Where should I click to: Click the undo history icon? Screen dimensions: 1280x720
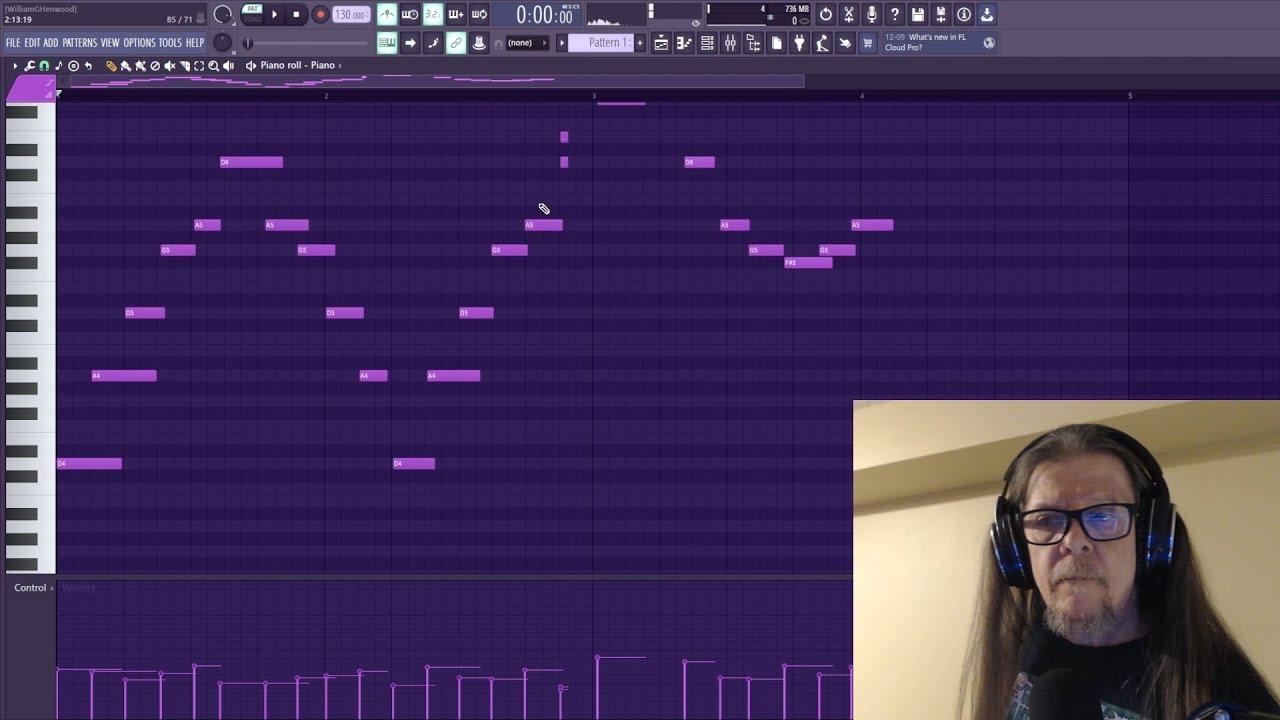[826, 14]
